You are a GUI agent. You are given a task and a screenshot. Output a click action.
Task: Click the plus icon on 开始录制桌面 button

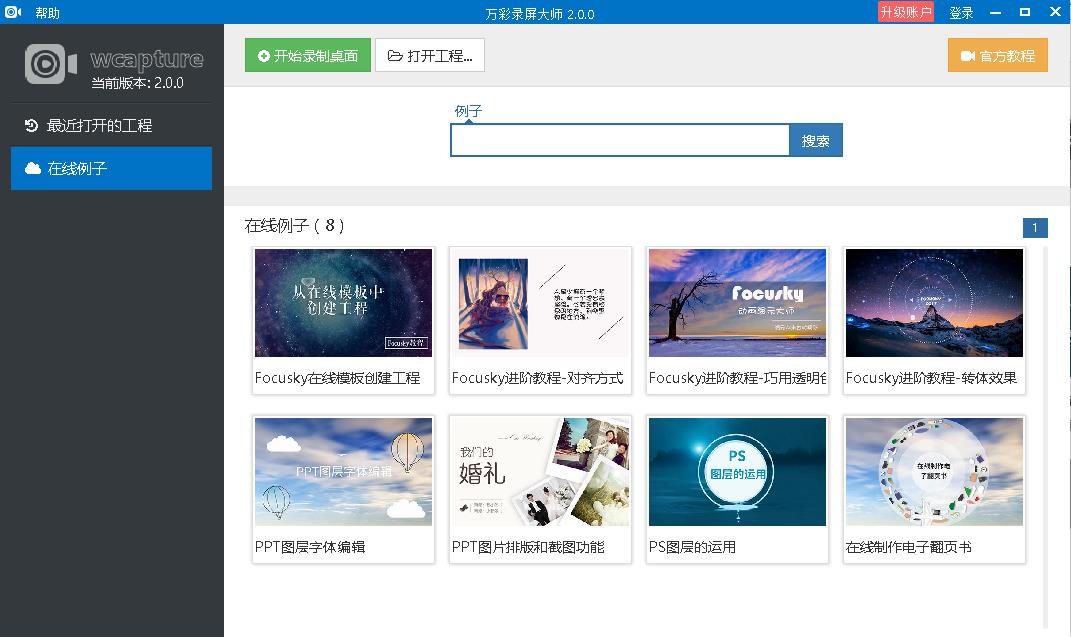pos(264,56)
